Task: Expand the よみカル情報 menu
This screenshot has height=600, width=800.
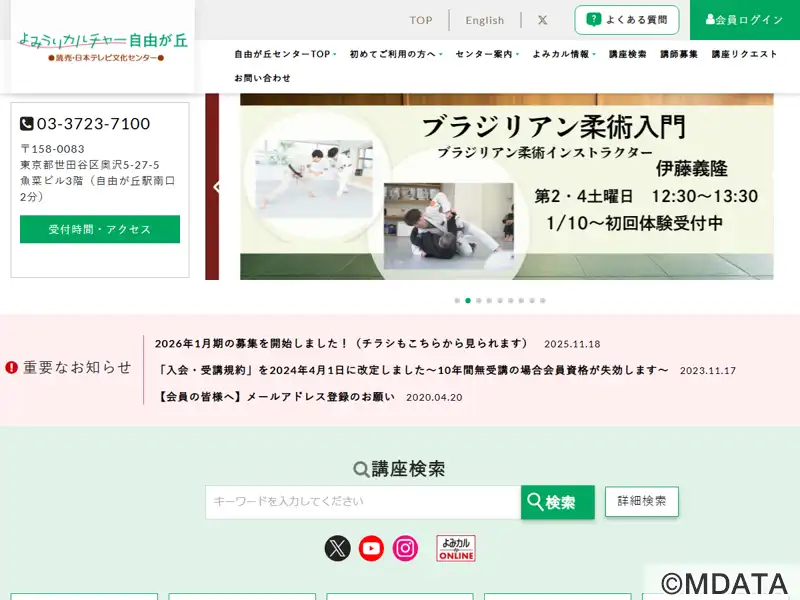Action: tap(564, 54)
